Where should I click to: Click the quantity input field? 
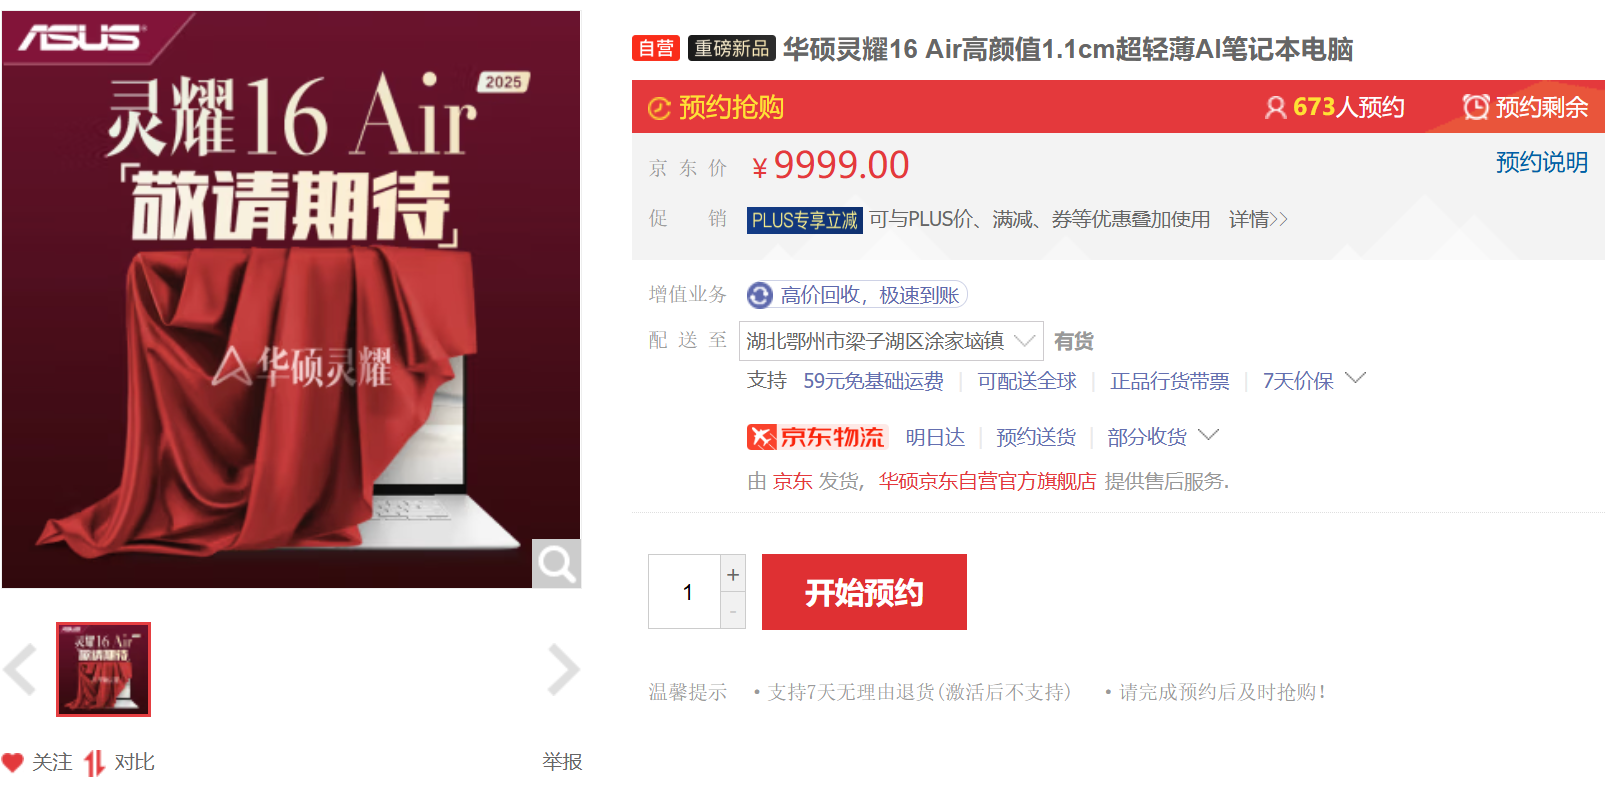(685, 592)
